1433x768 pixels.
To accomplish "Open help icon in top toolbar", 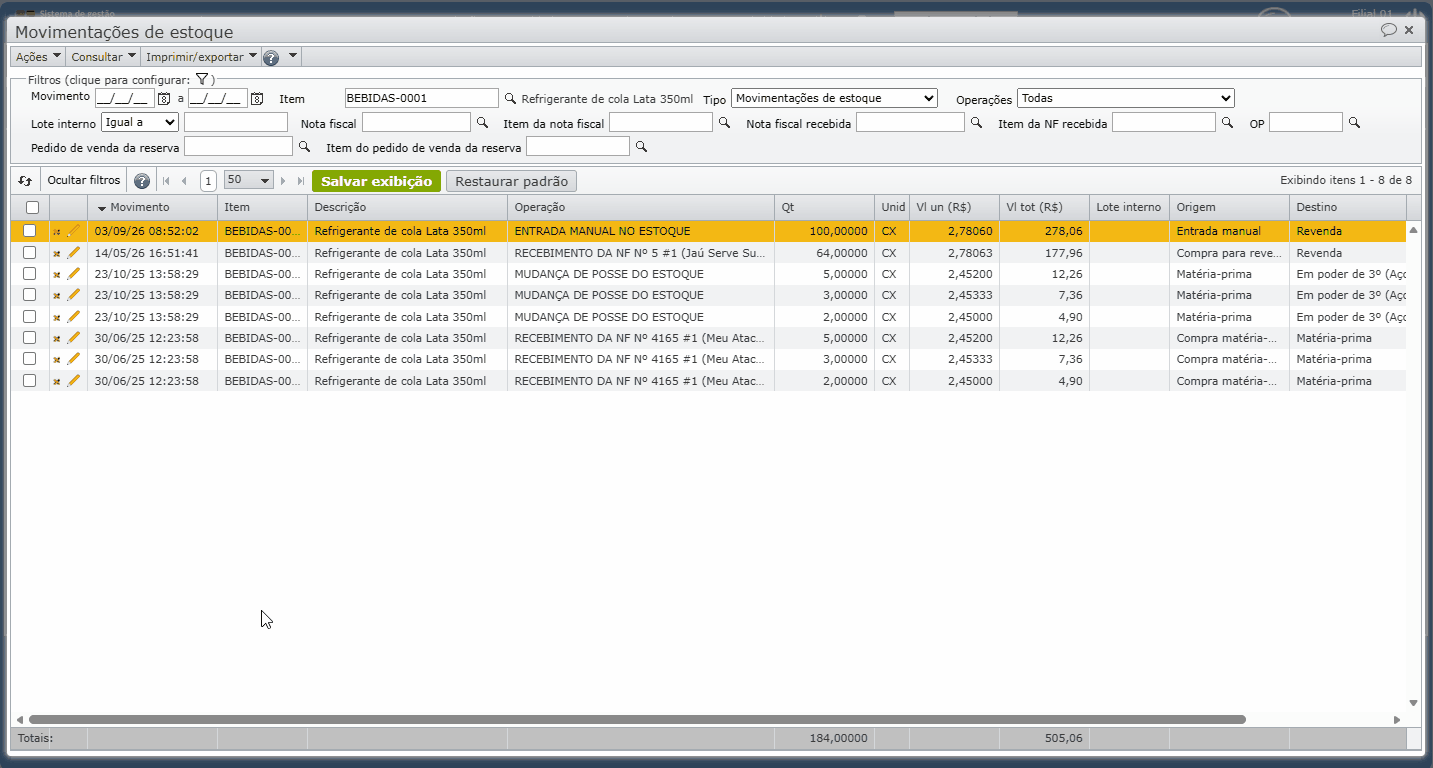I will click(x=271, y=57).
